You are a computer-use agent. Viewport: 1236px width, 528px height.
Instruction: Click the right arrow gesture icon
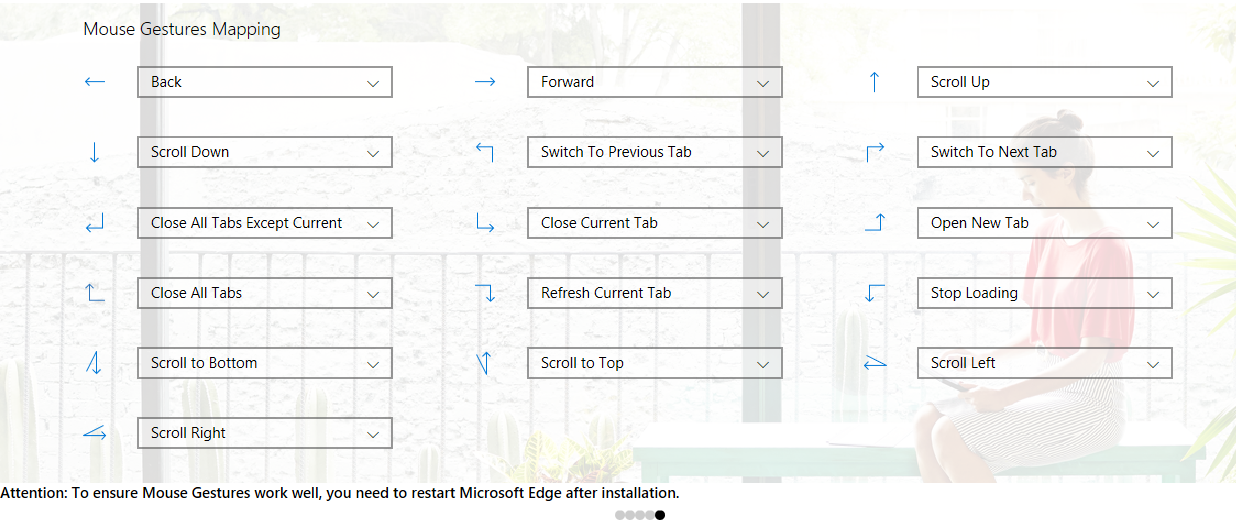coord(485,82)
